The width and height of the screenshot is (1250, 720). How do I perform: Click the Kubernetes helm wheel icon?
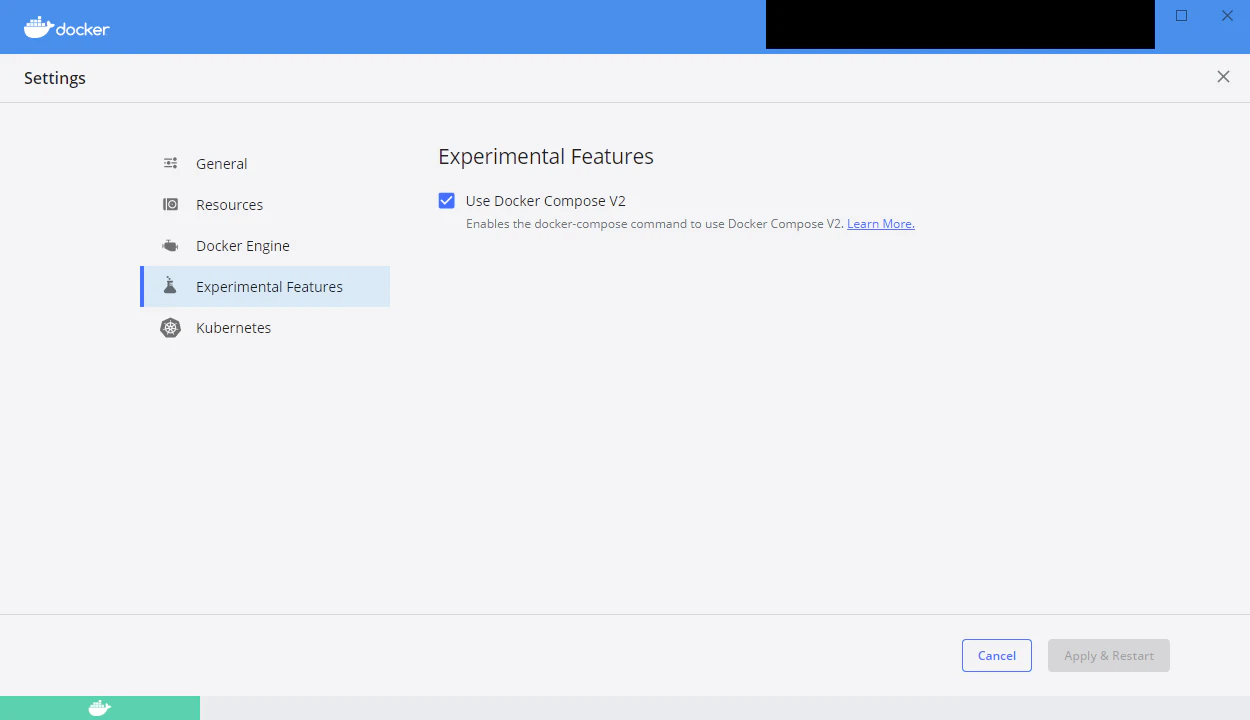[171, 328]
